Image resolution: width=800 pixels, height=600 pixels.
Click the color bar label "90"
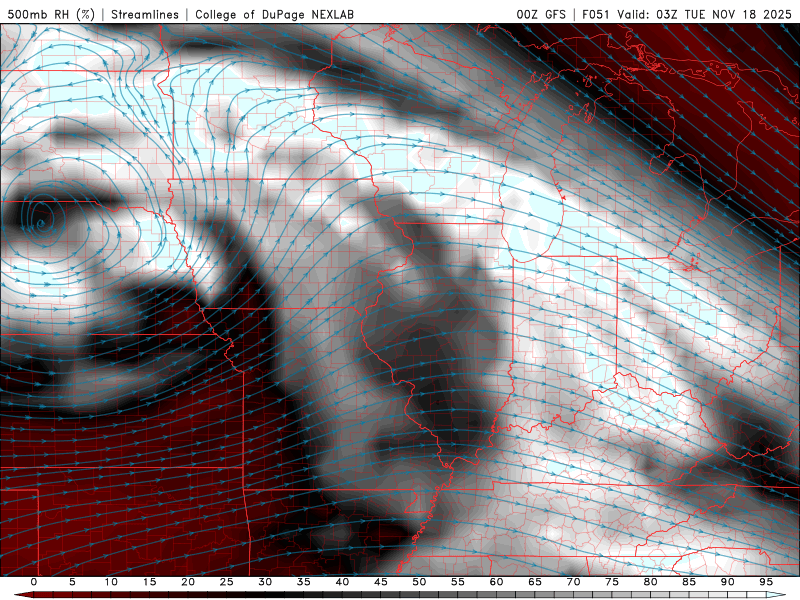click(727, 582)
